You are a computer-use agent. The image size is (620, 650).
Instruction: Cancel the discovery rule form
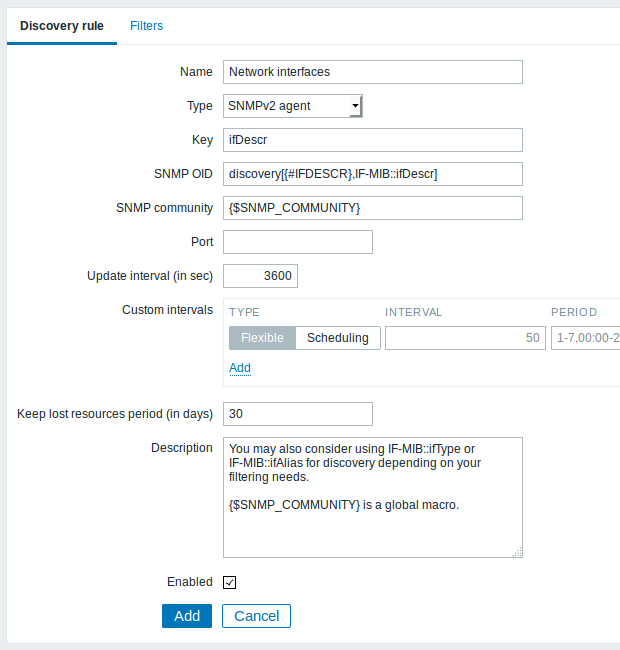coord(256,616)
